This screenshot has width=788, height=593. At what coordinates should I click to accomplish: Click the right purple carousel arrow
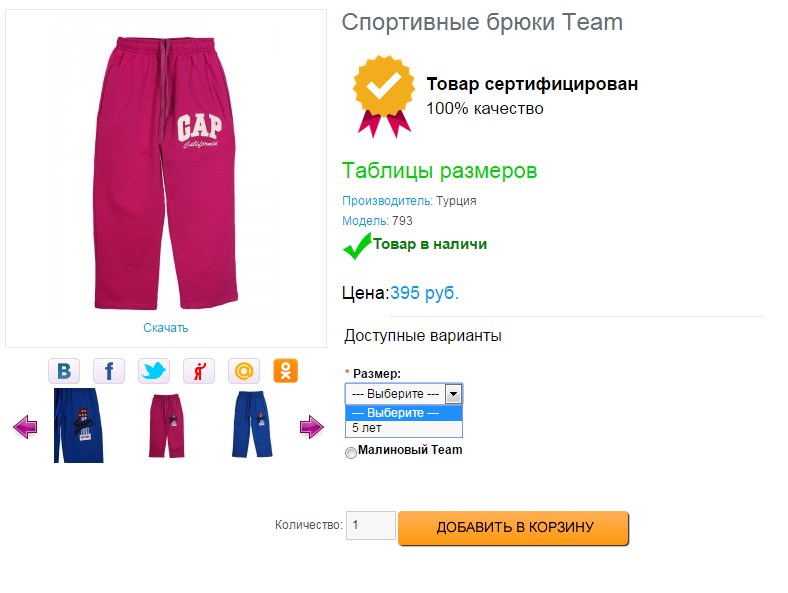[x=312, y=427]
